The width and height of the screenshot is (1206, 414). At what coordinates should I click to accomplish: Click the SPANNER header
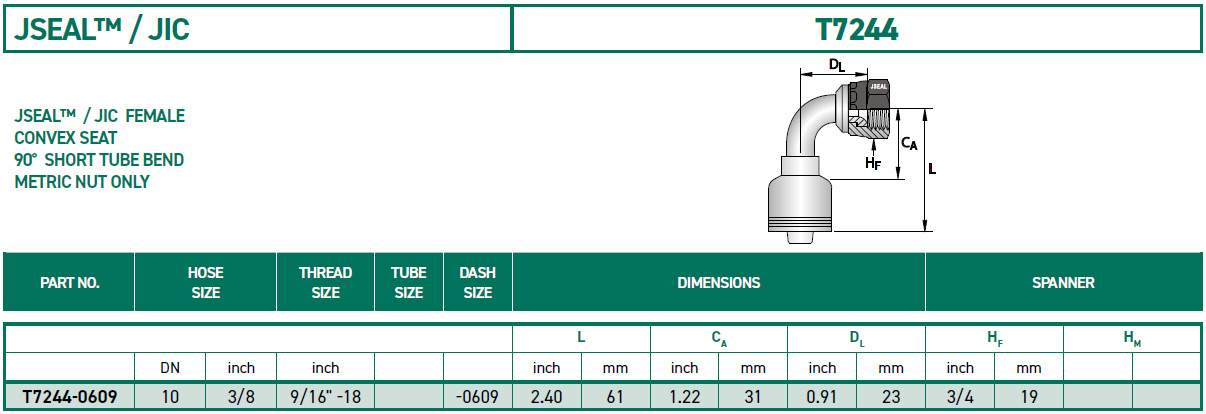coord(1063,283)
